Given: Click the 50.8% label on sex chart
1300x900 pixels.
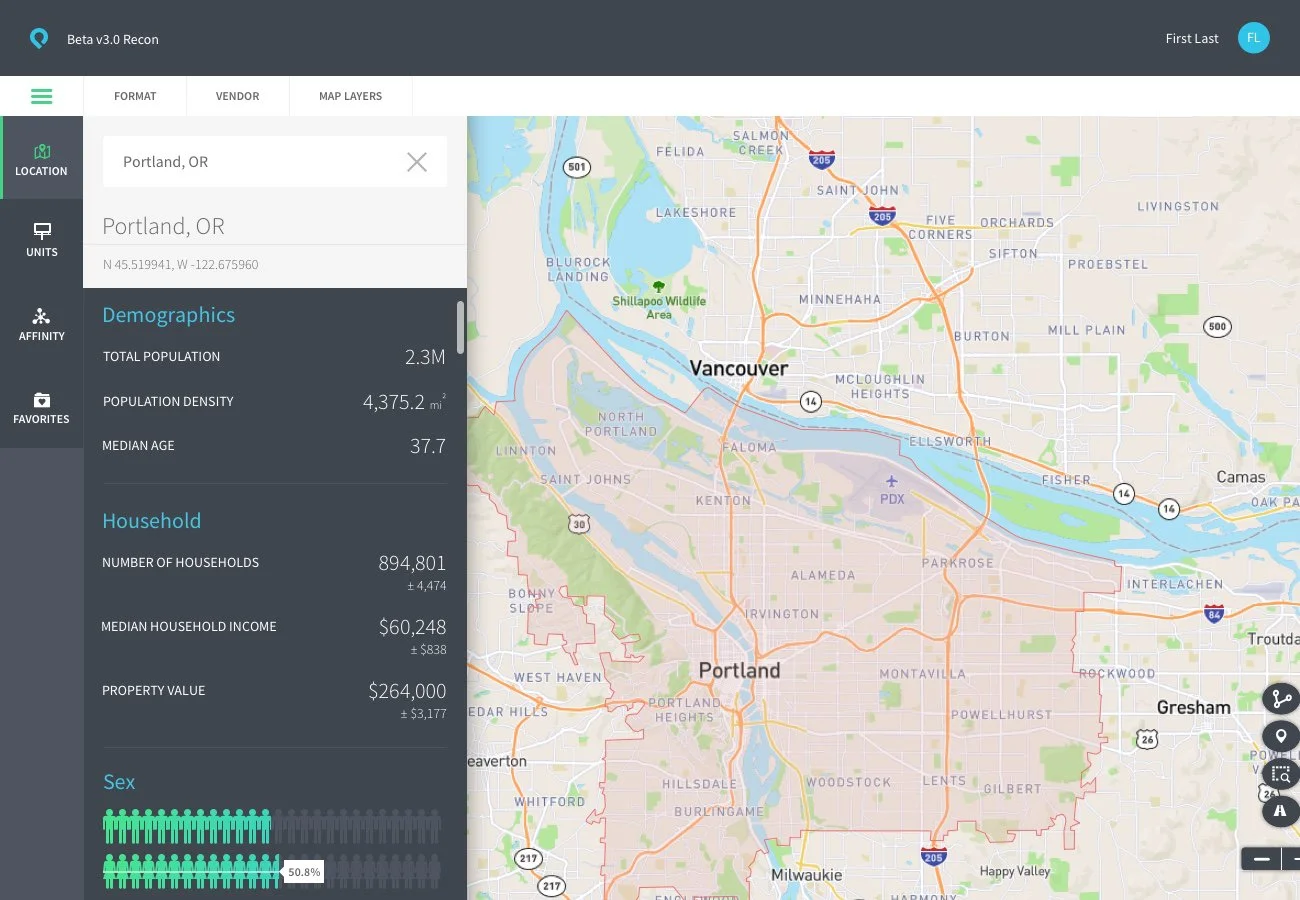Looking at the screenshot, I should pyautogui.click(x=304, y=872).
